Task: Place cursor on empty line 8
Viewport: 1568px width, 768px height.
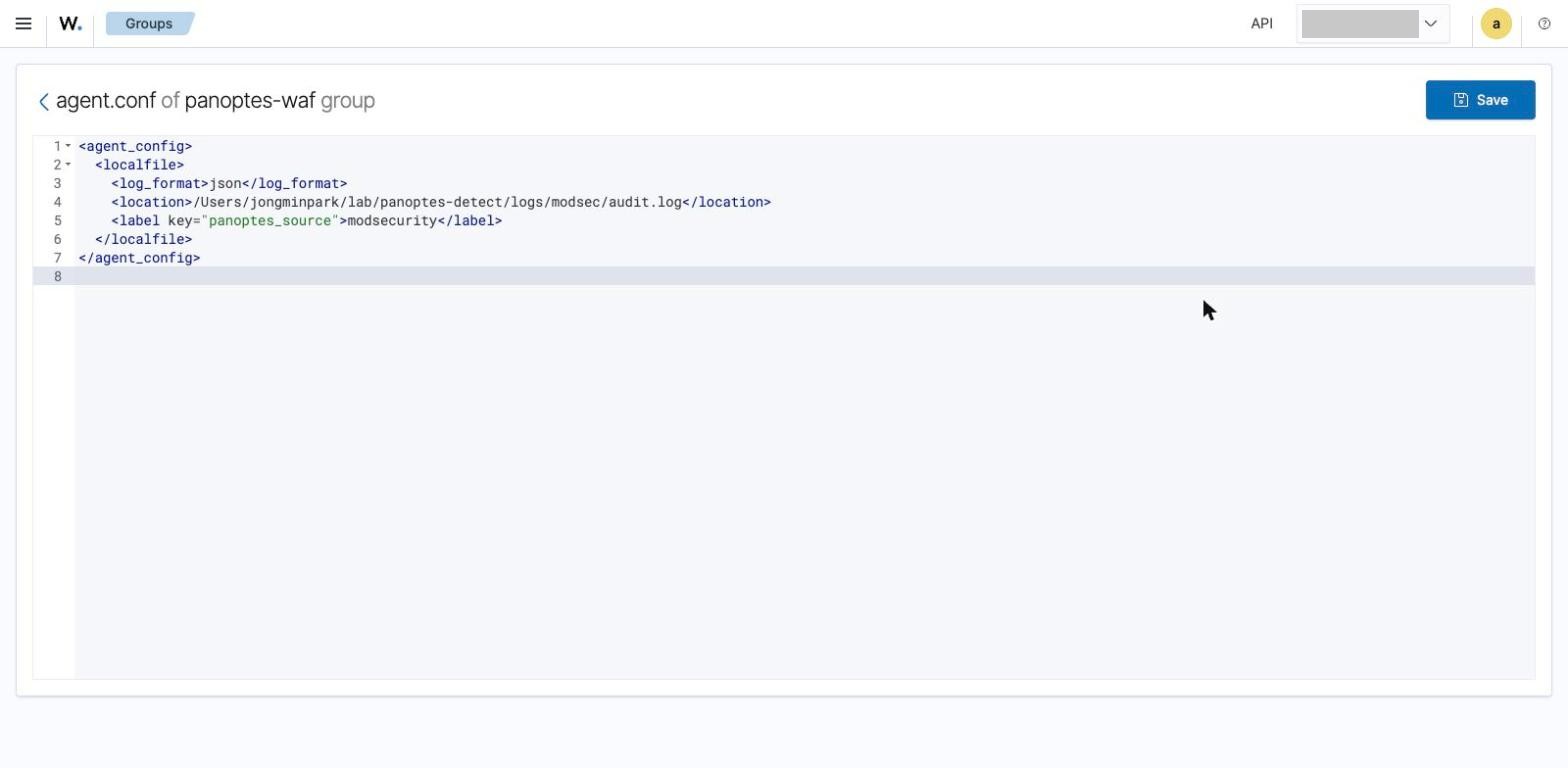Action: (804, 276)
